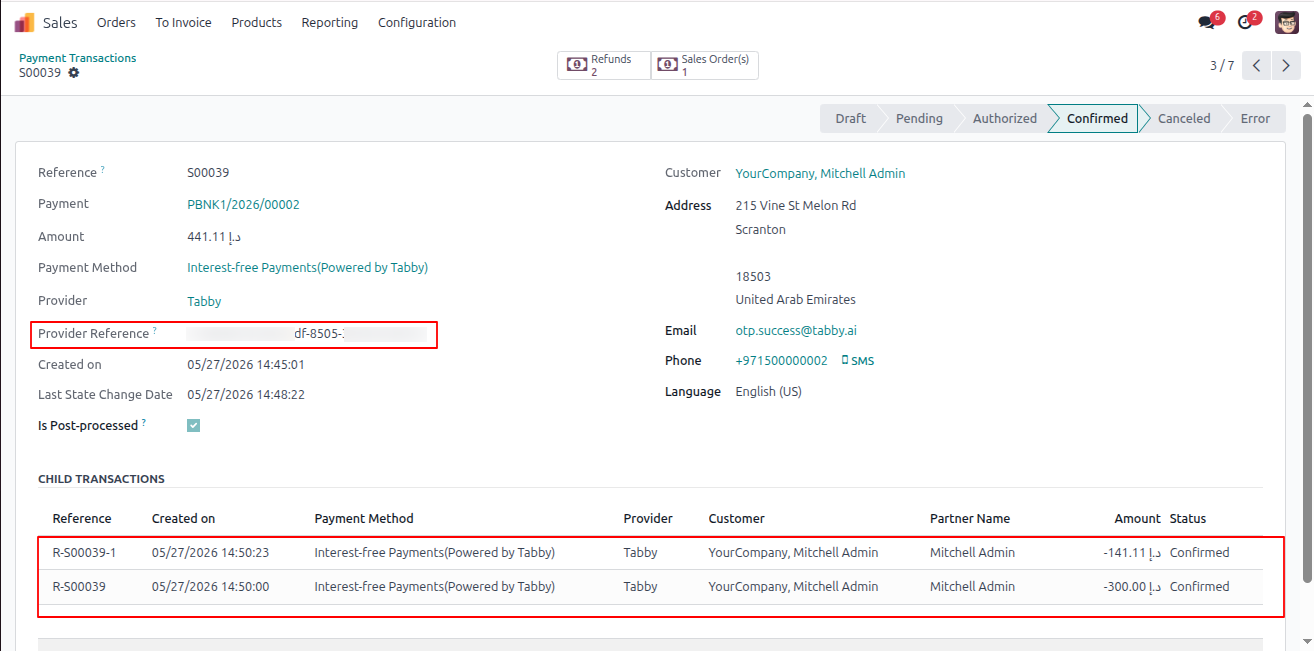Go back to Payment Transactions breadcrumb

tap(77, 58)
